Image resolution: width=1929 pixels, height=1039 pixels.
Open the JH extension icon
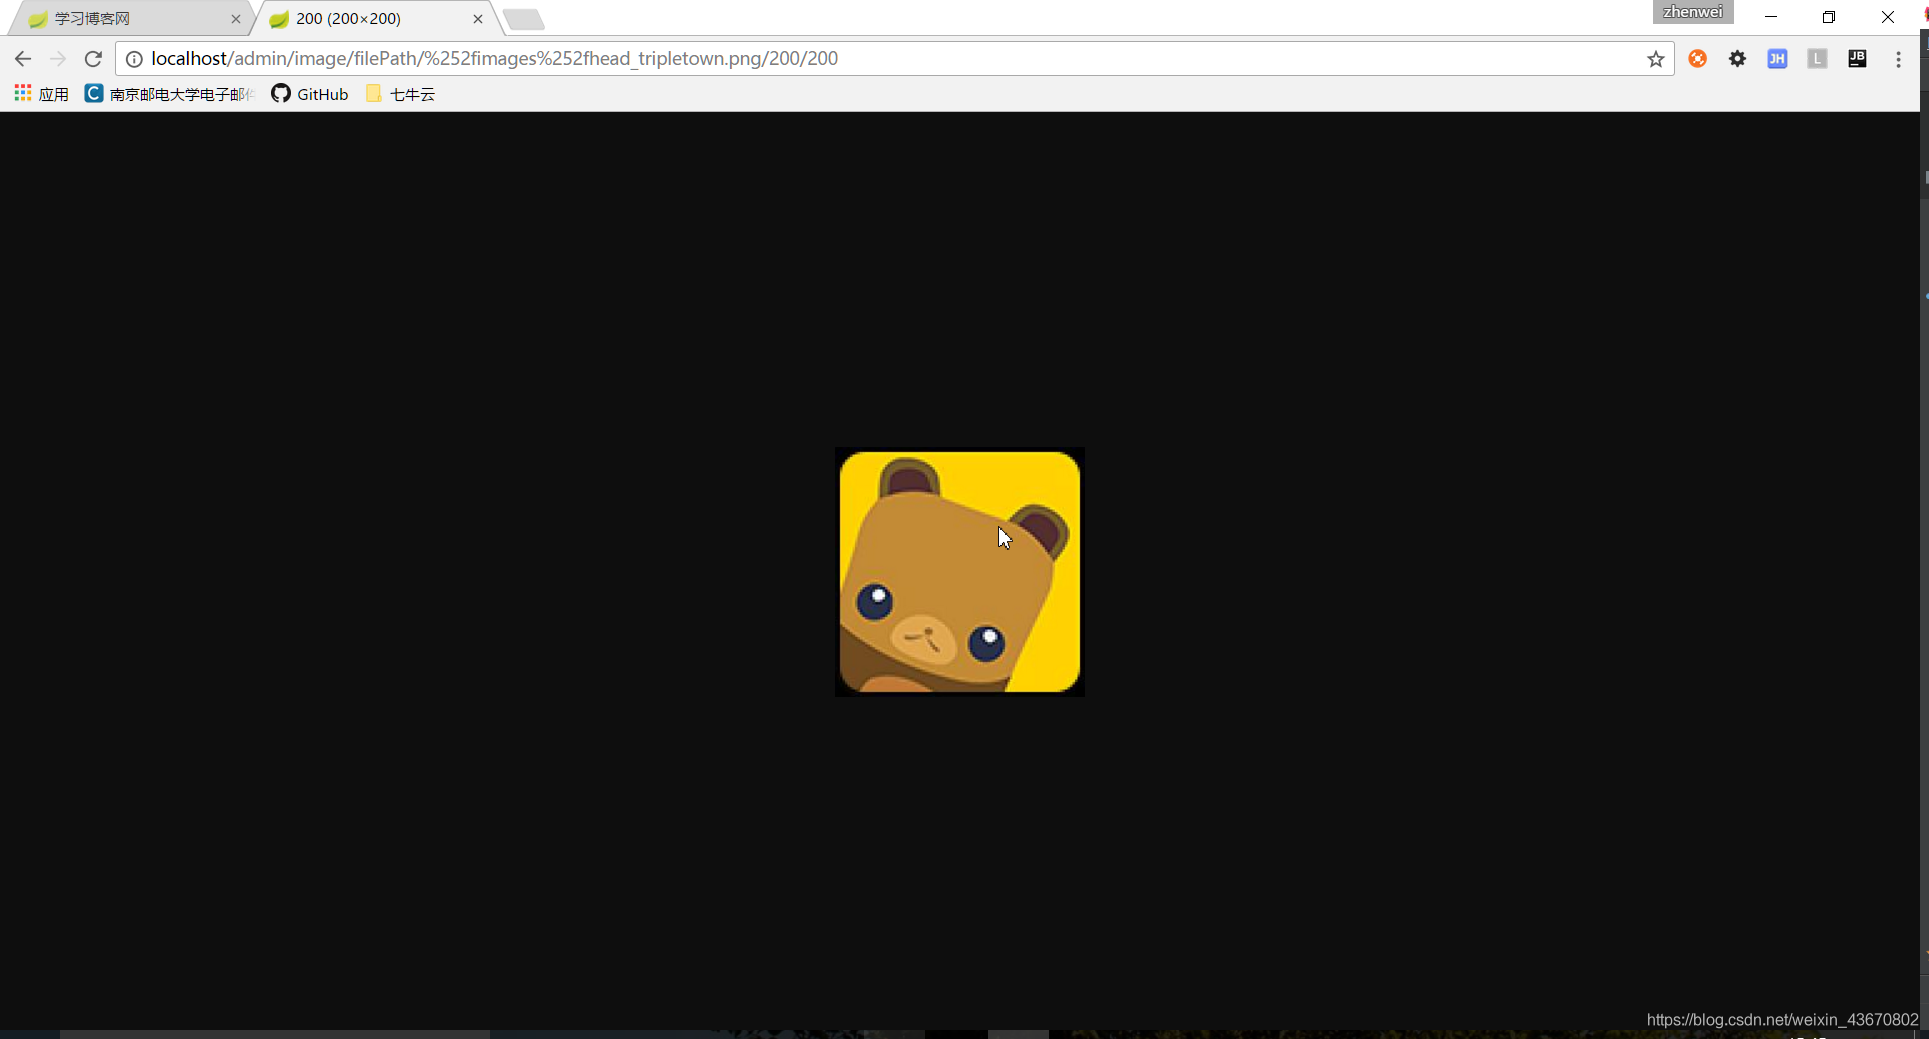coord(1777,59)
